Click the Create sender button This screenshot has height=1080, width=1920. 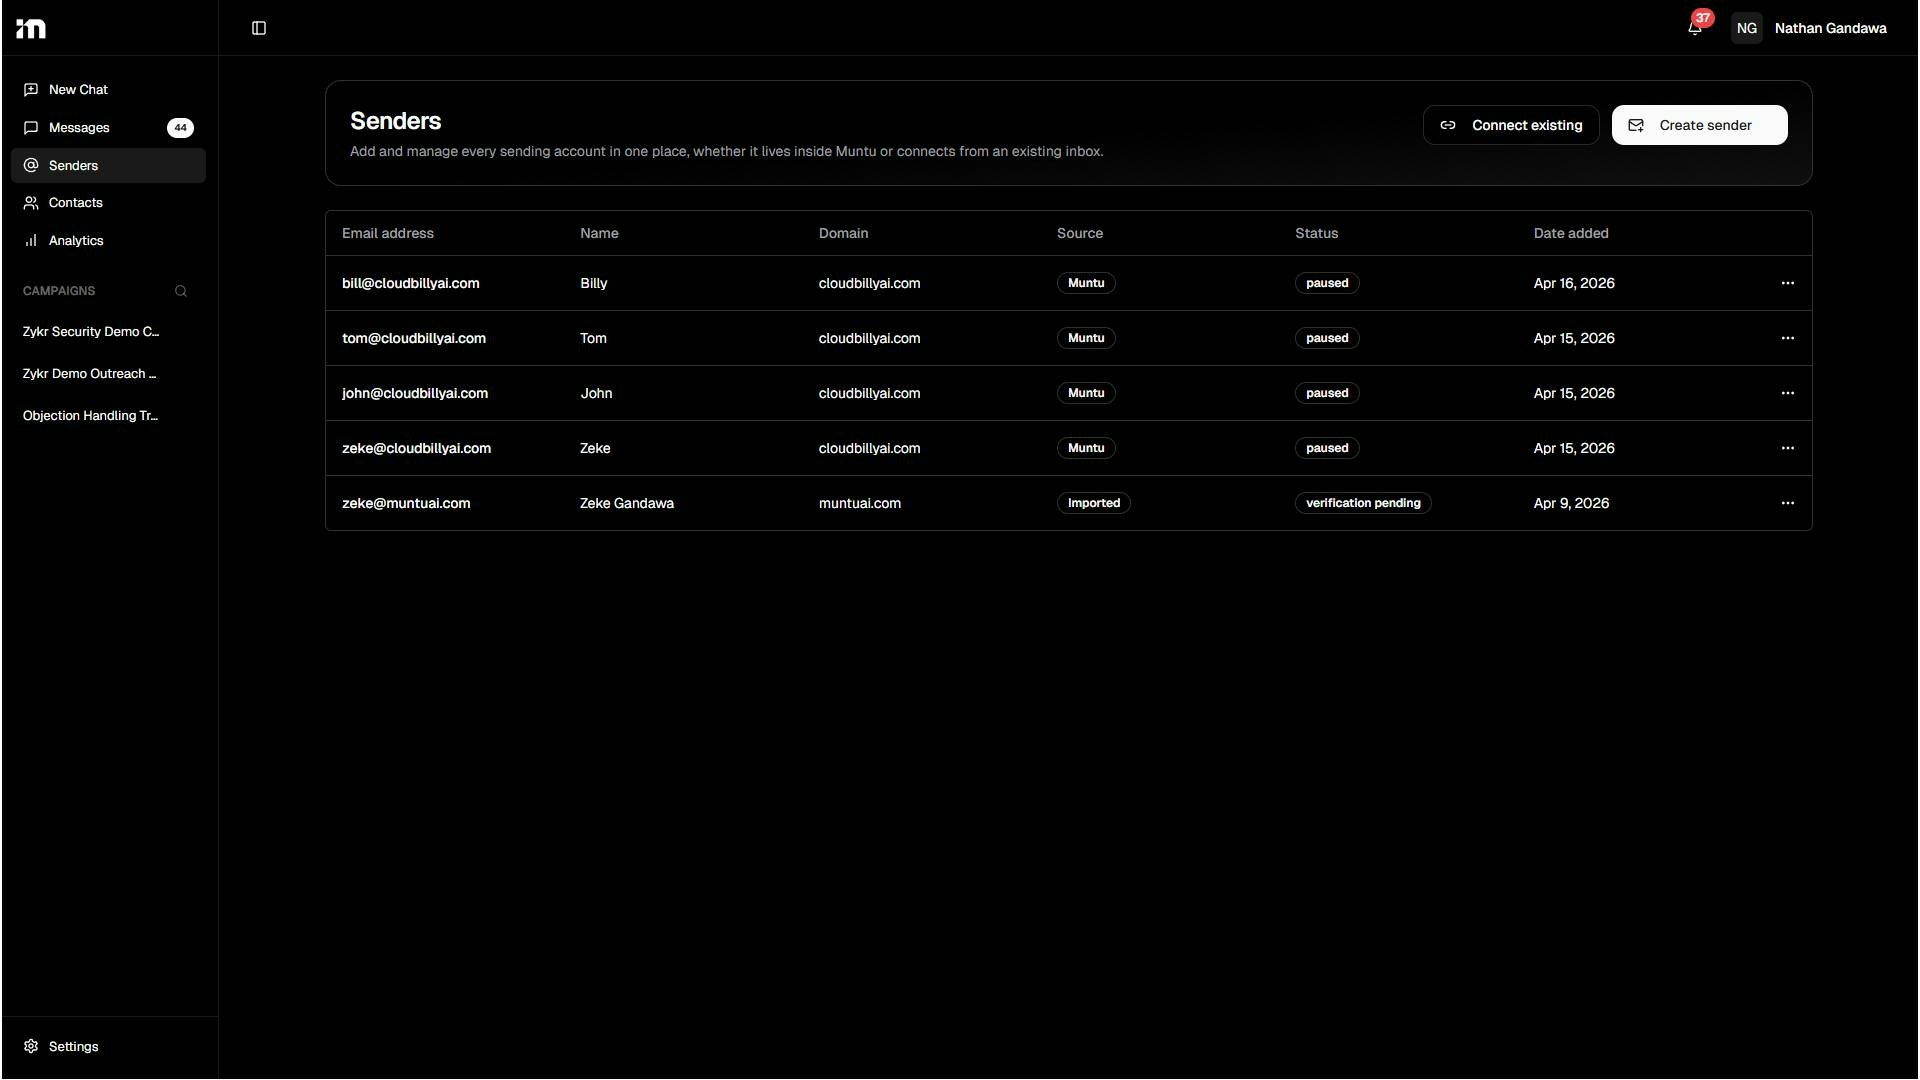click(x=1699, y=126)
